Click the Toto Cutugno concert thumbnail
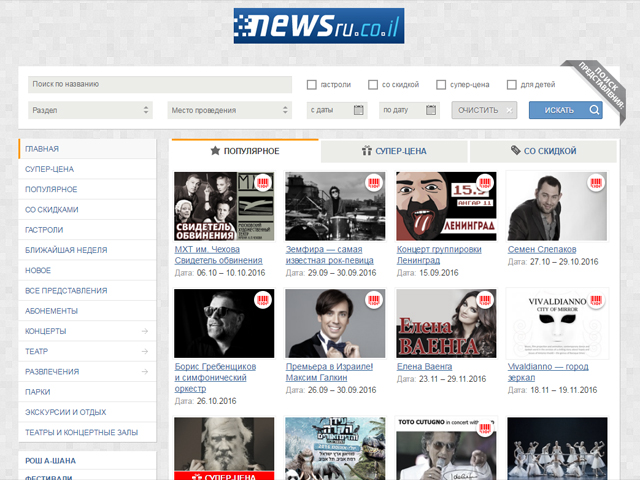Image resolution: width=640 pixels, height=480 pixels. (446, 448)
